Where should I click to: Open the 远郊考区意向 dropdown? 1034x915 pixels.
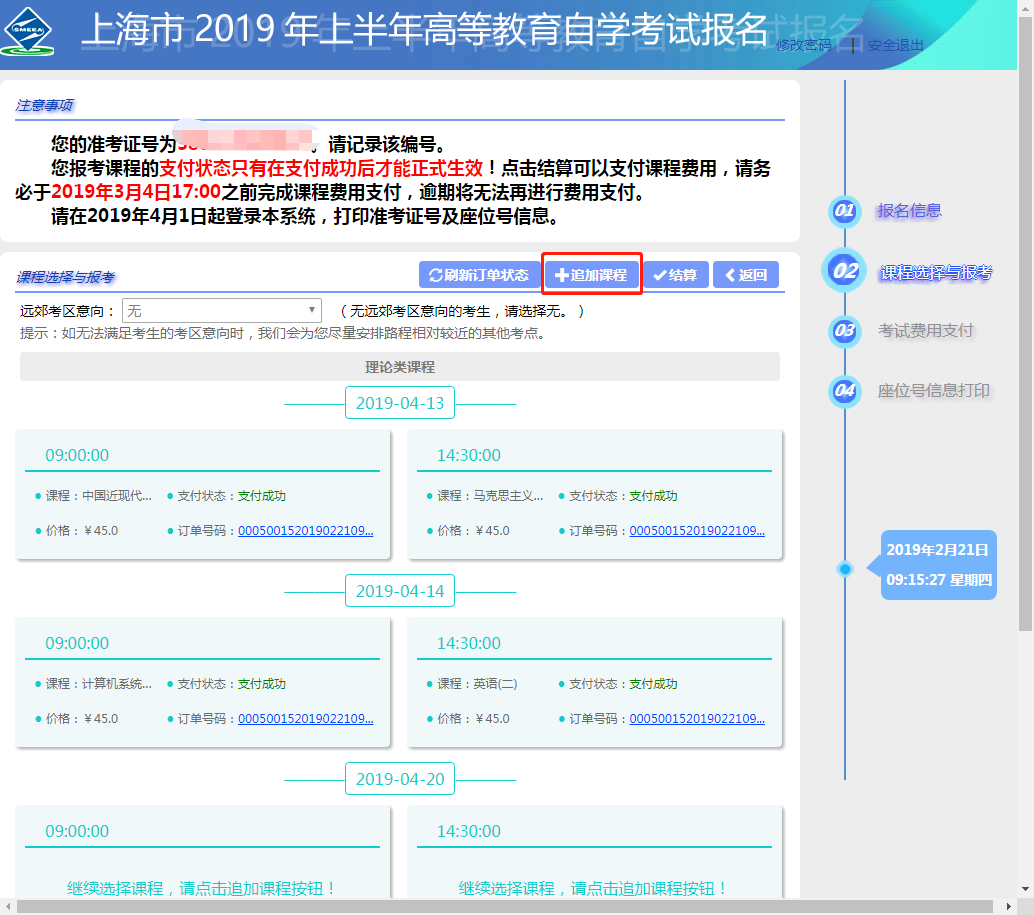[x=221, y=311]
